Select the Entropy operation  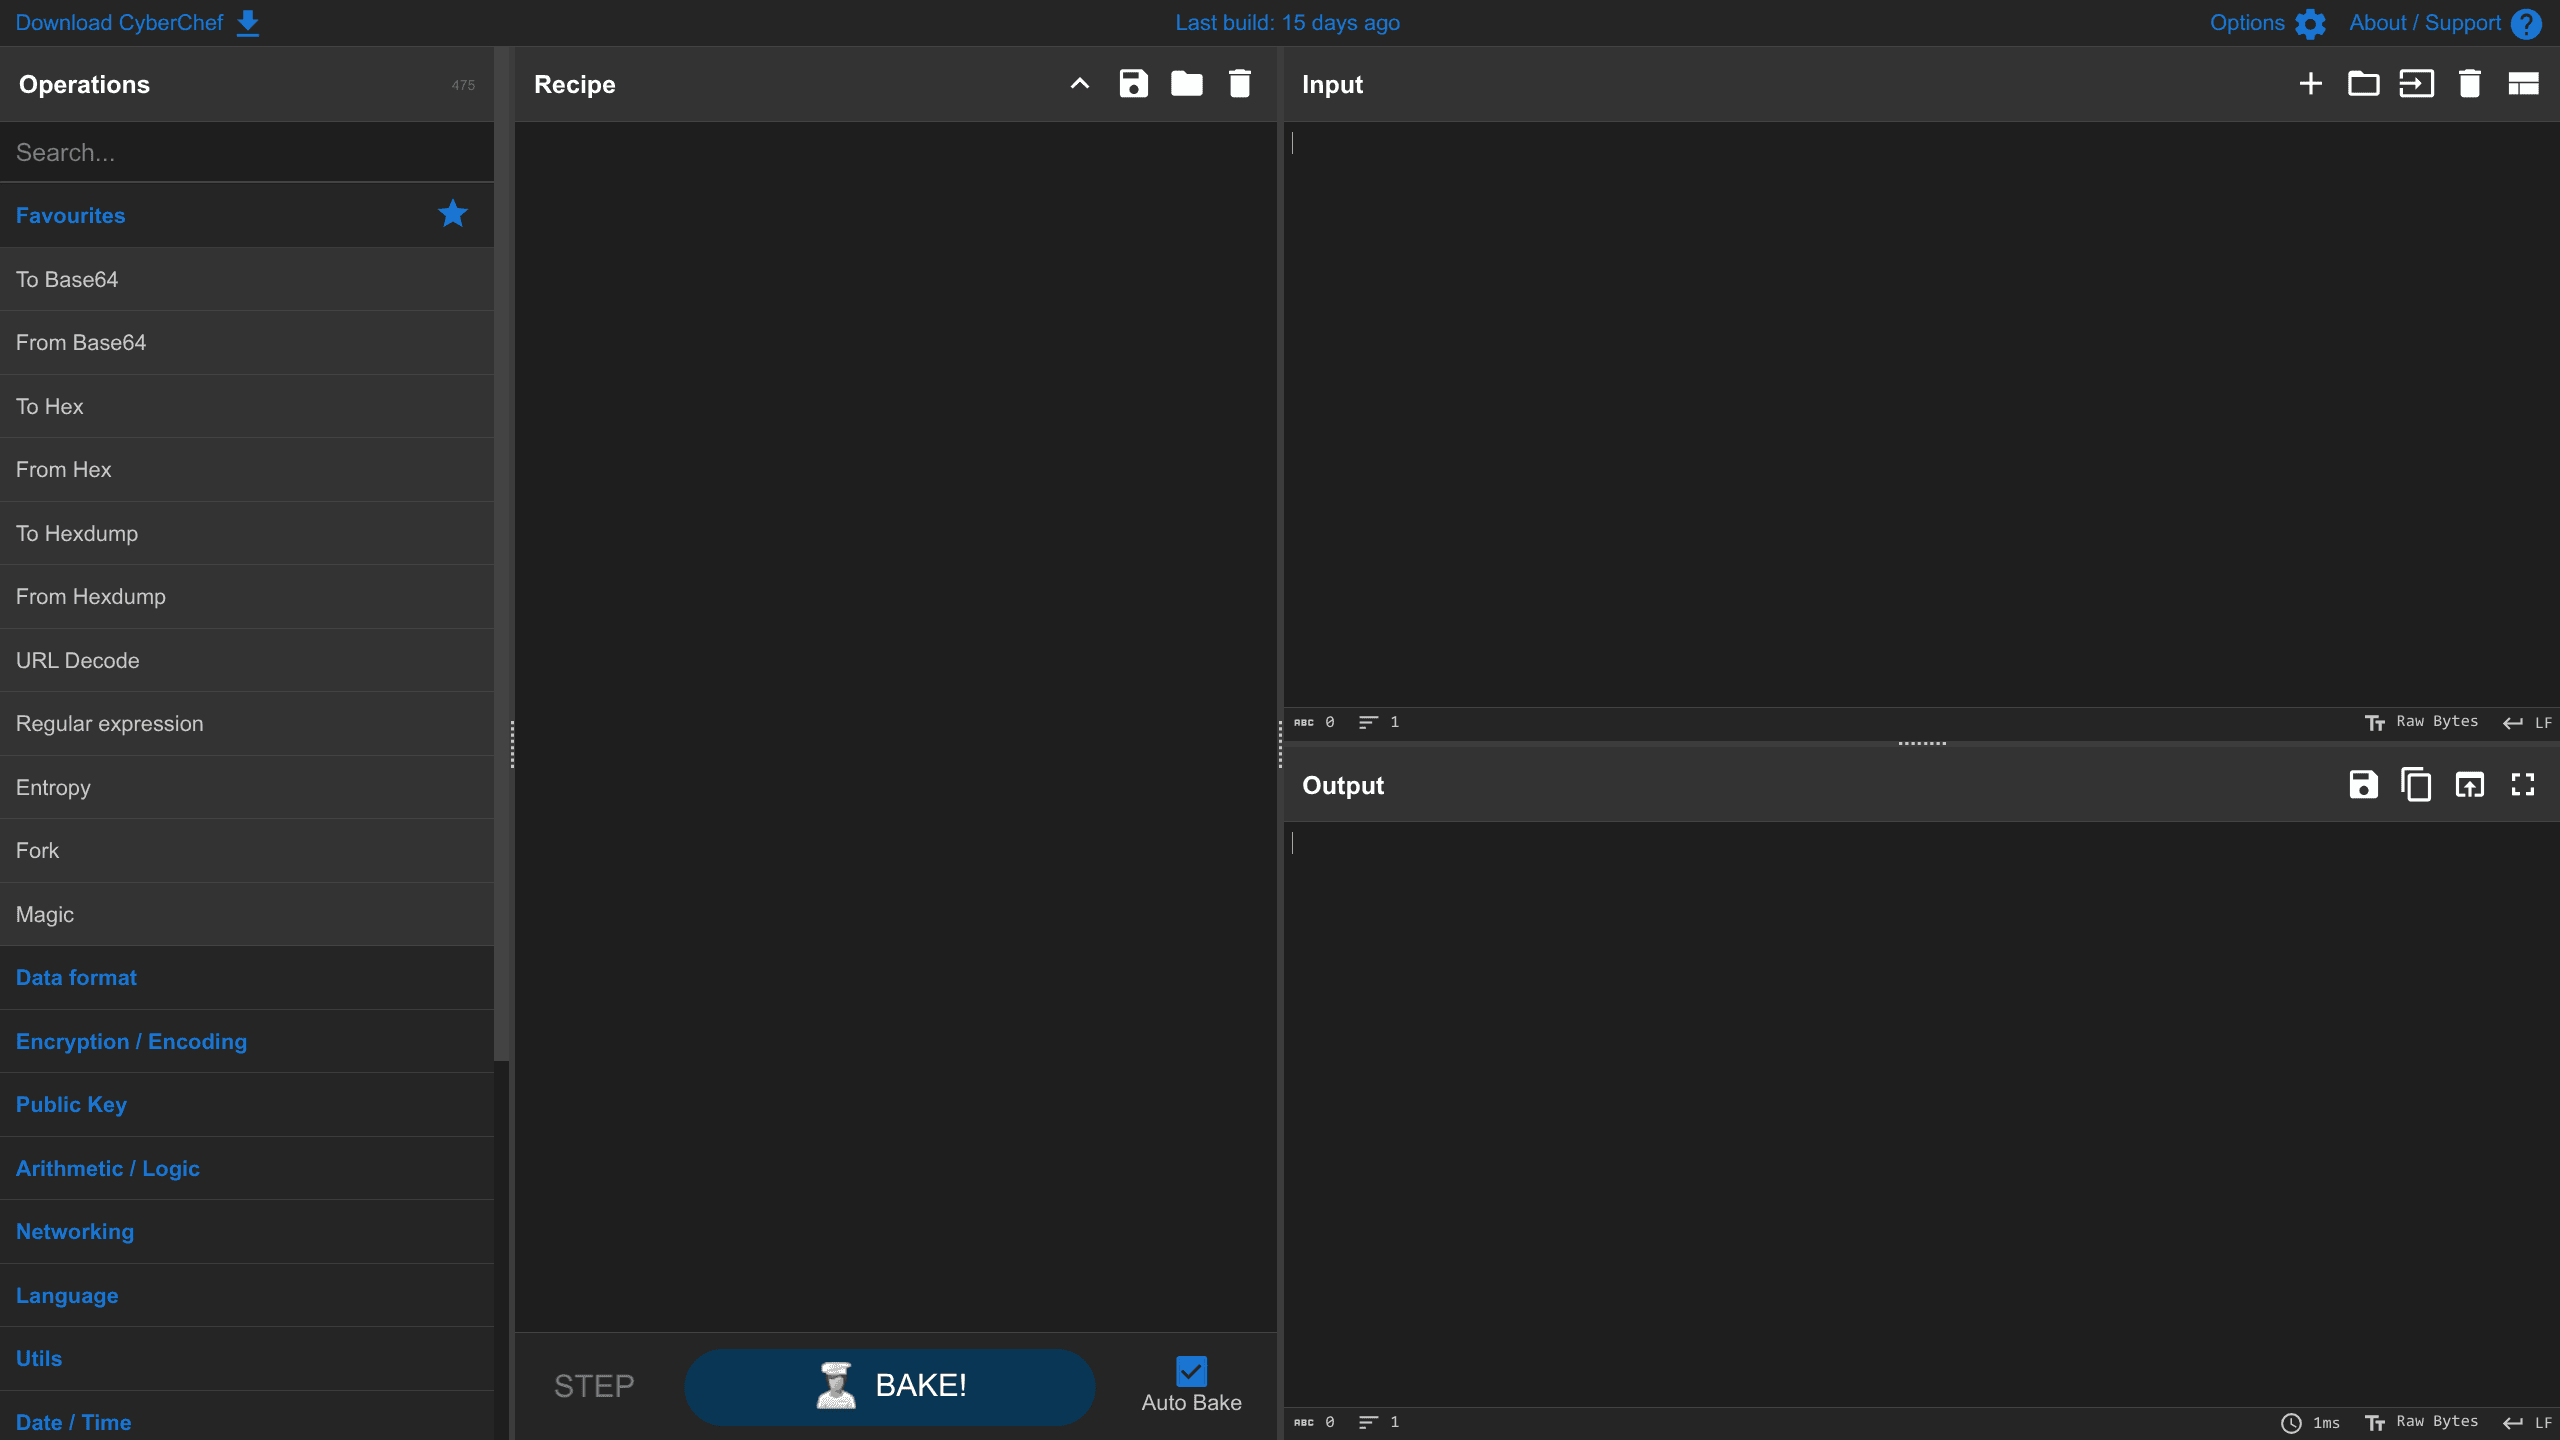click(247, 788)
